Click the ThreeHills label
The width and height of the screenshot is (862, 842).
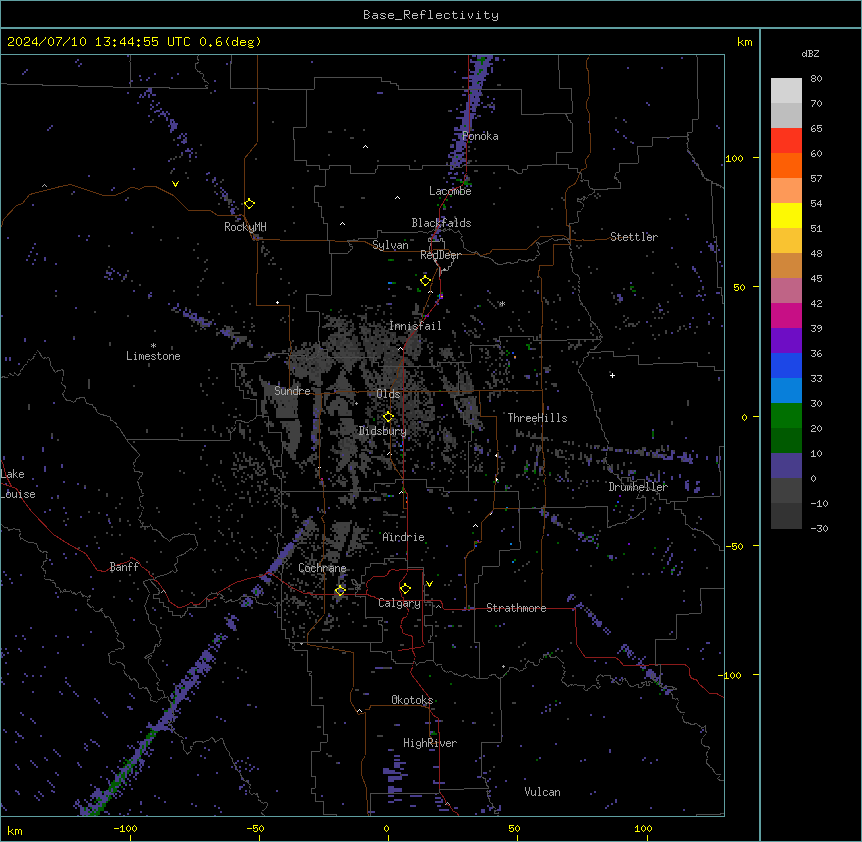pos(537,418)
